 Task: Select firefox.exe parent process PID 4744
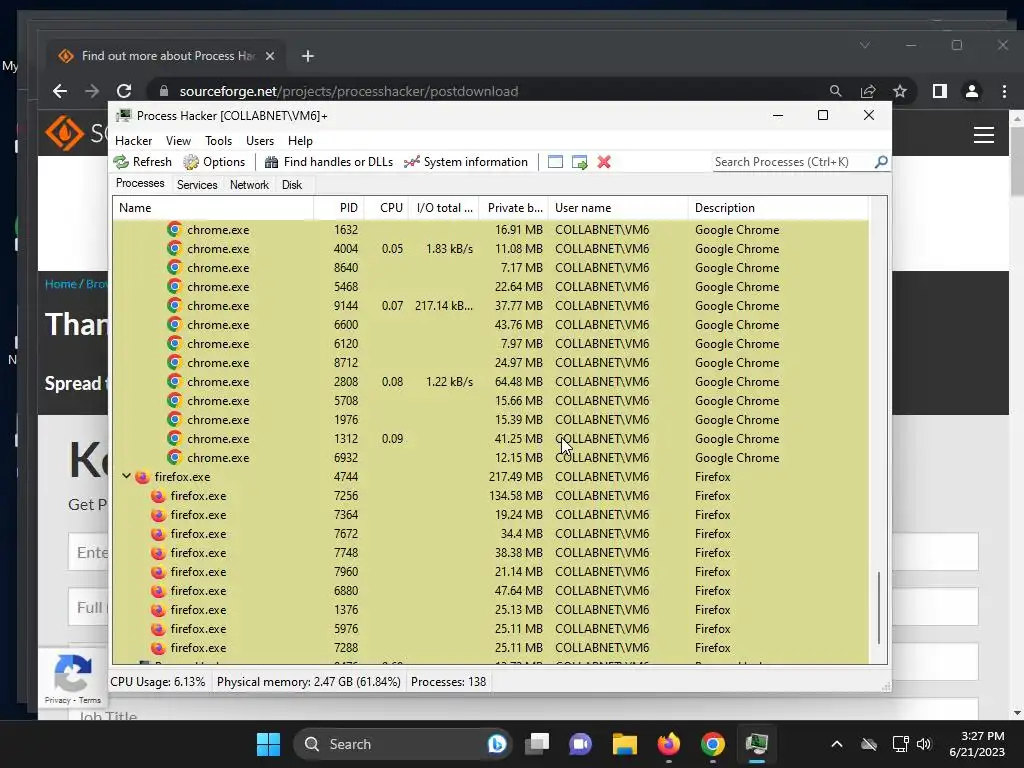point(490,477)
